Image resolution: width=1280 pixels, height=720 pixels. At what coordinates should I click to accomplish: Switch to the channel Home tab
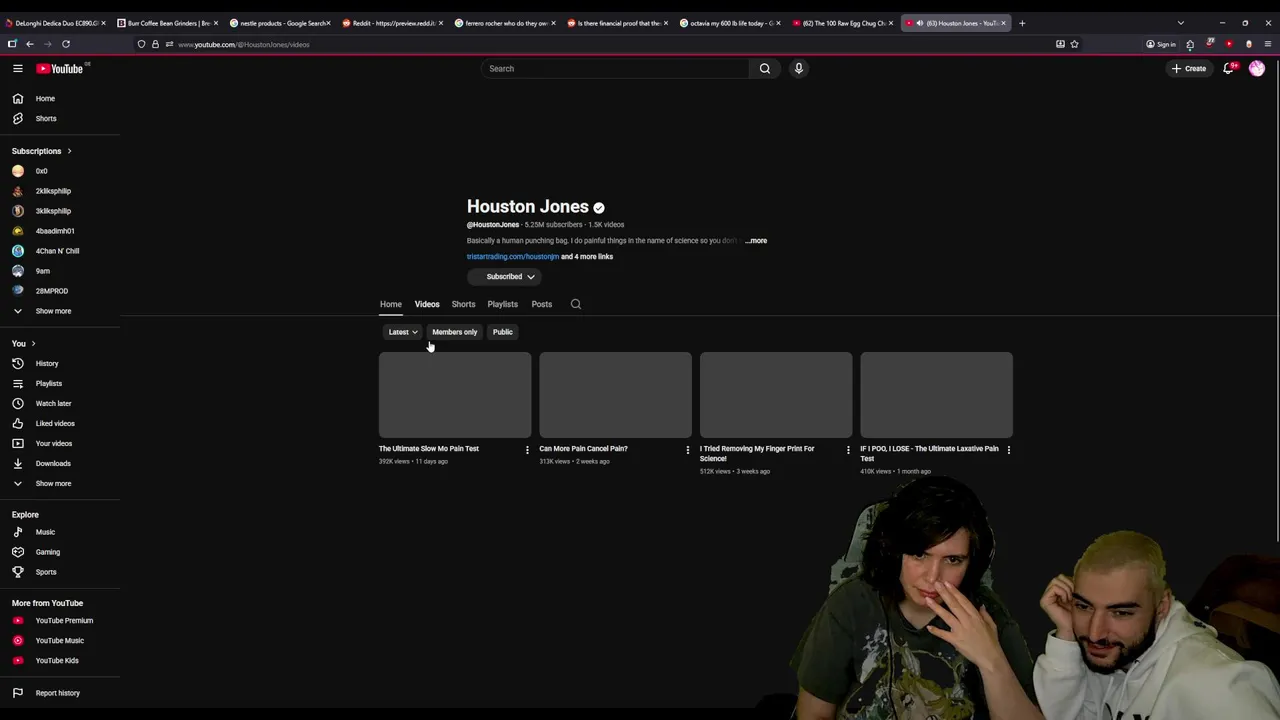pyautogui.click(x=390, y=304)
